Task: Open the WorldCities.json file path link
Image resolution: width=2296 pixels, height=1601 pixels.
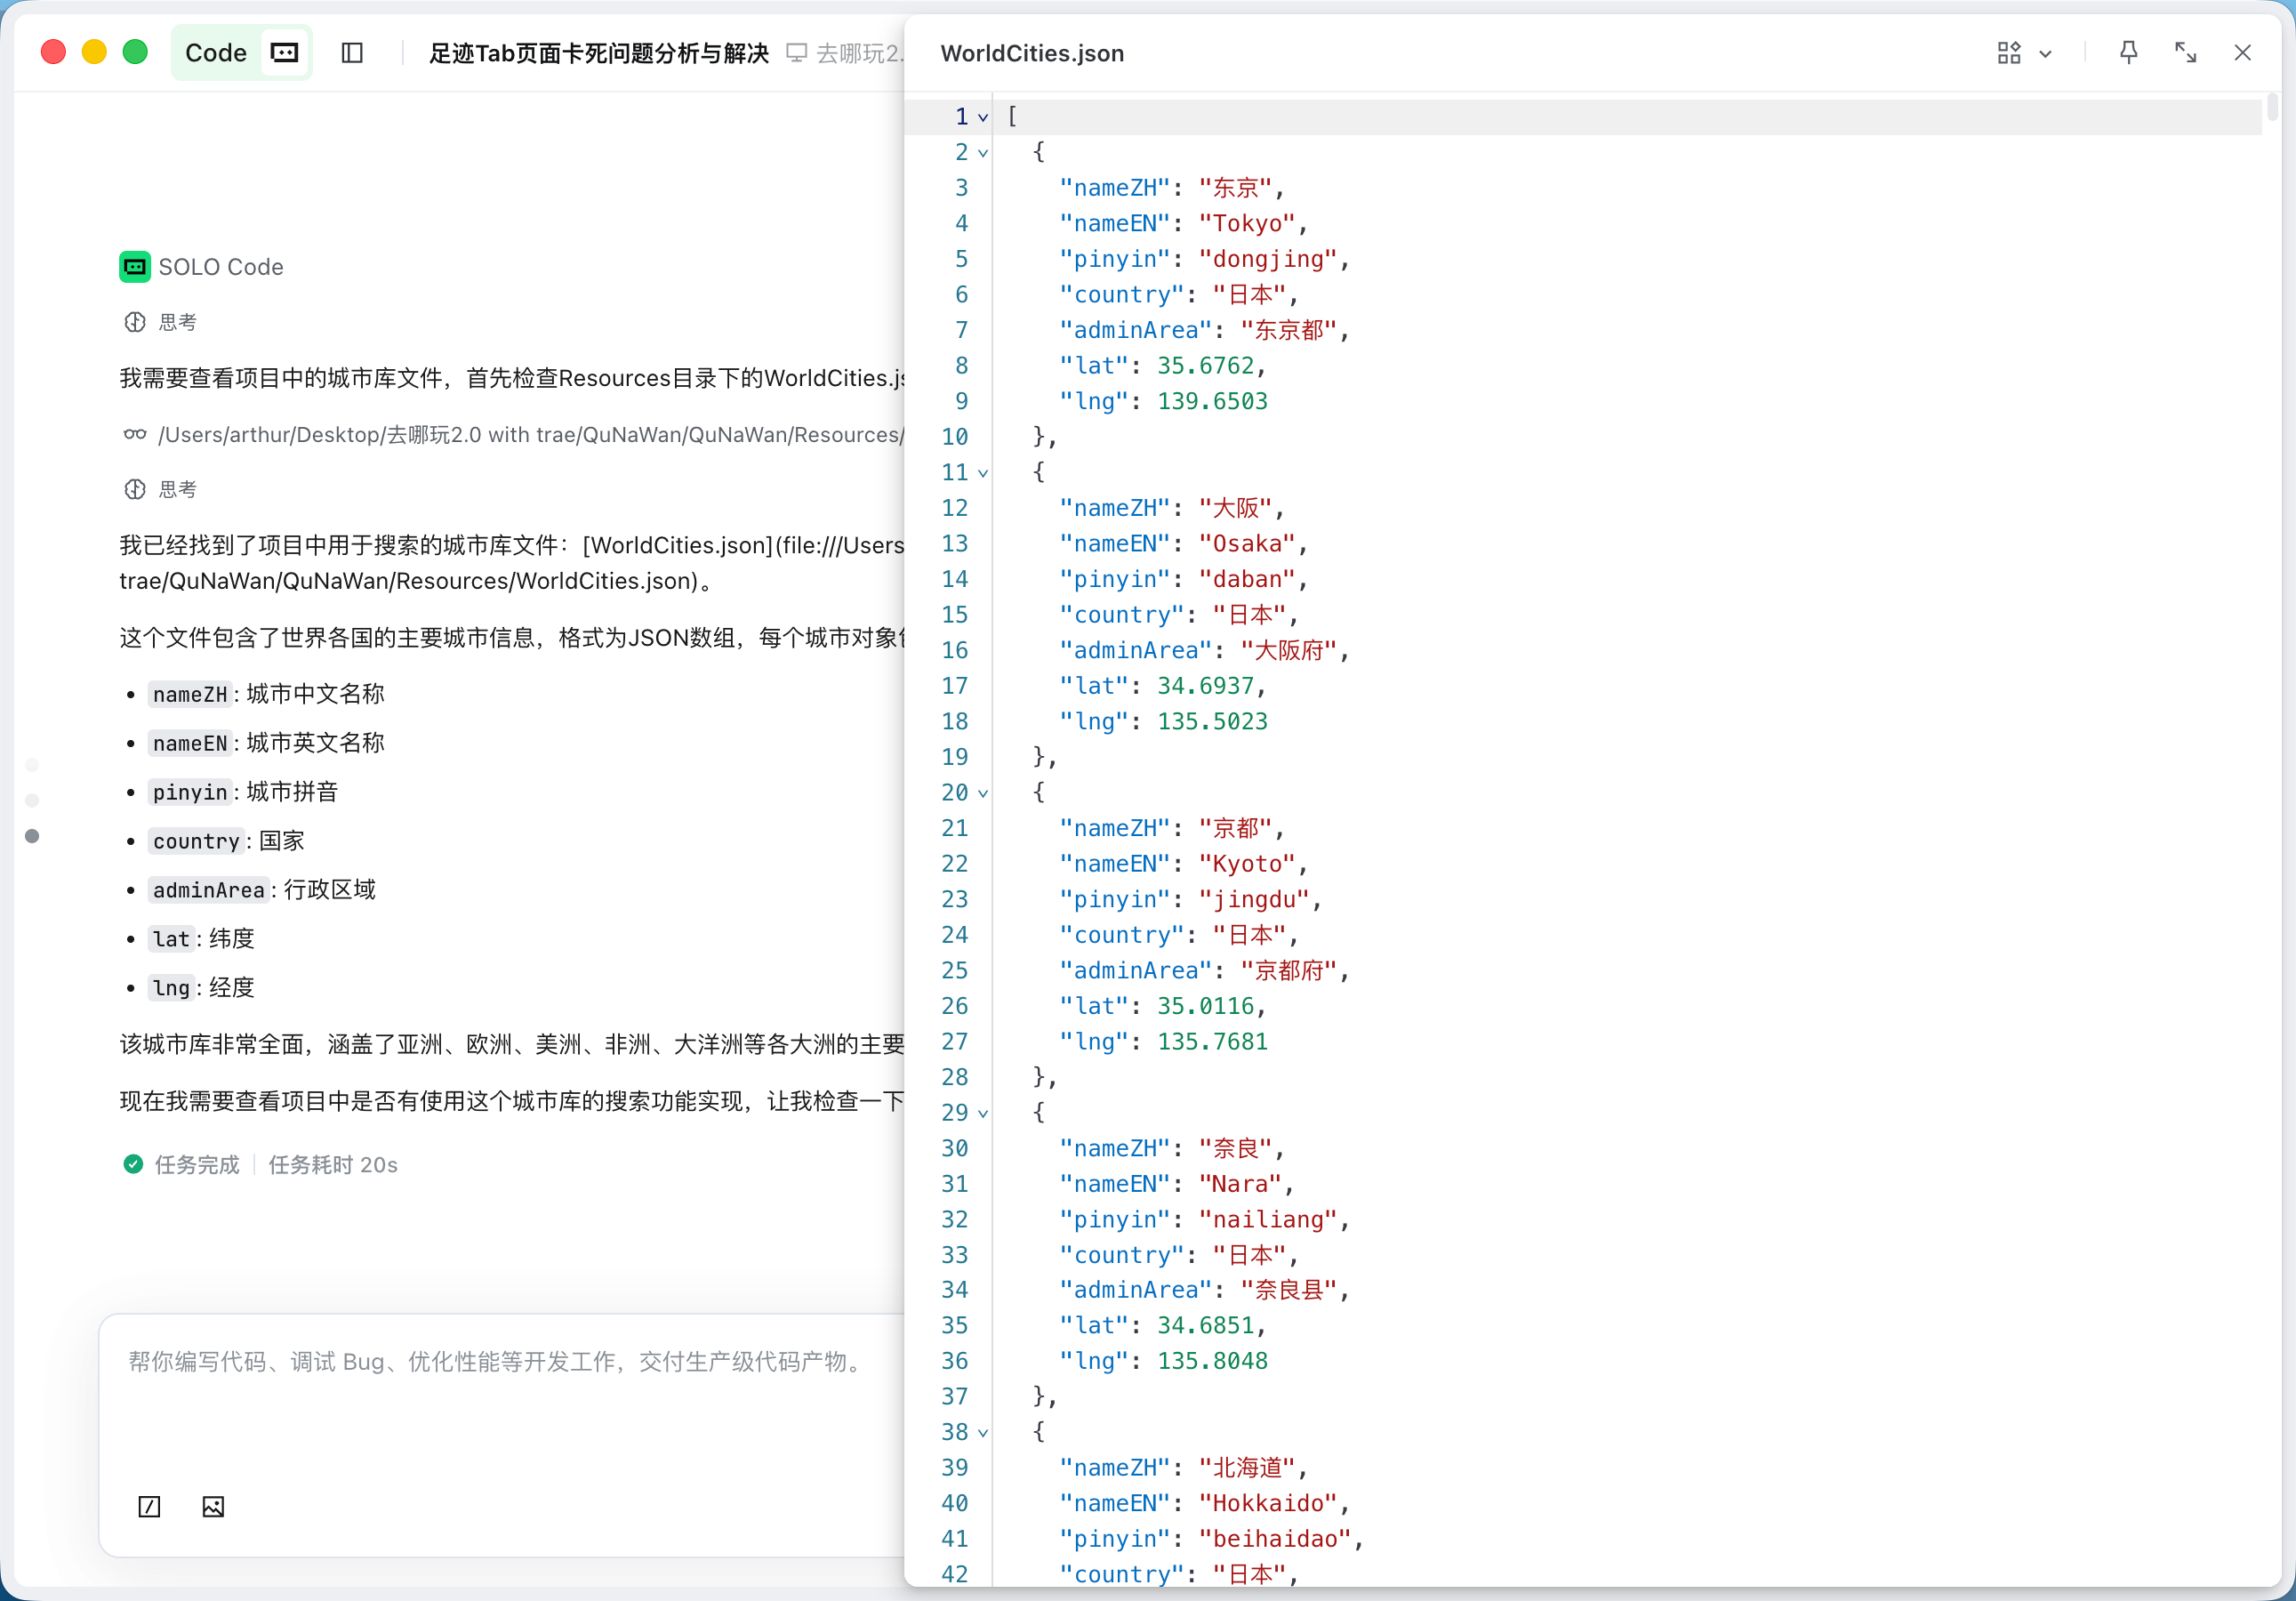Action: (x=530, y=434)
